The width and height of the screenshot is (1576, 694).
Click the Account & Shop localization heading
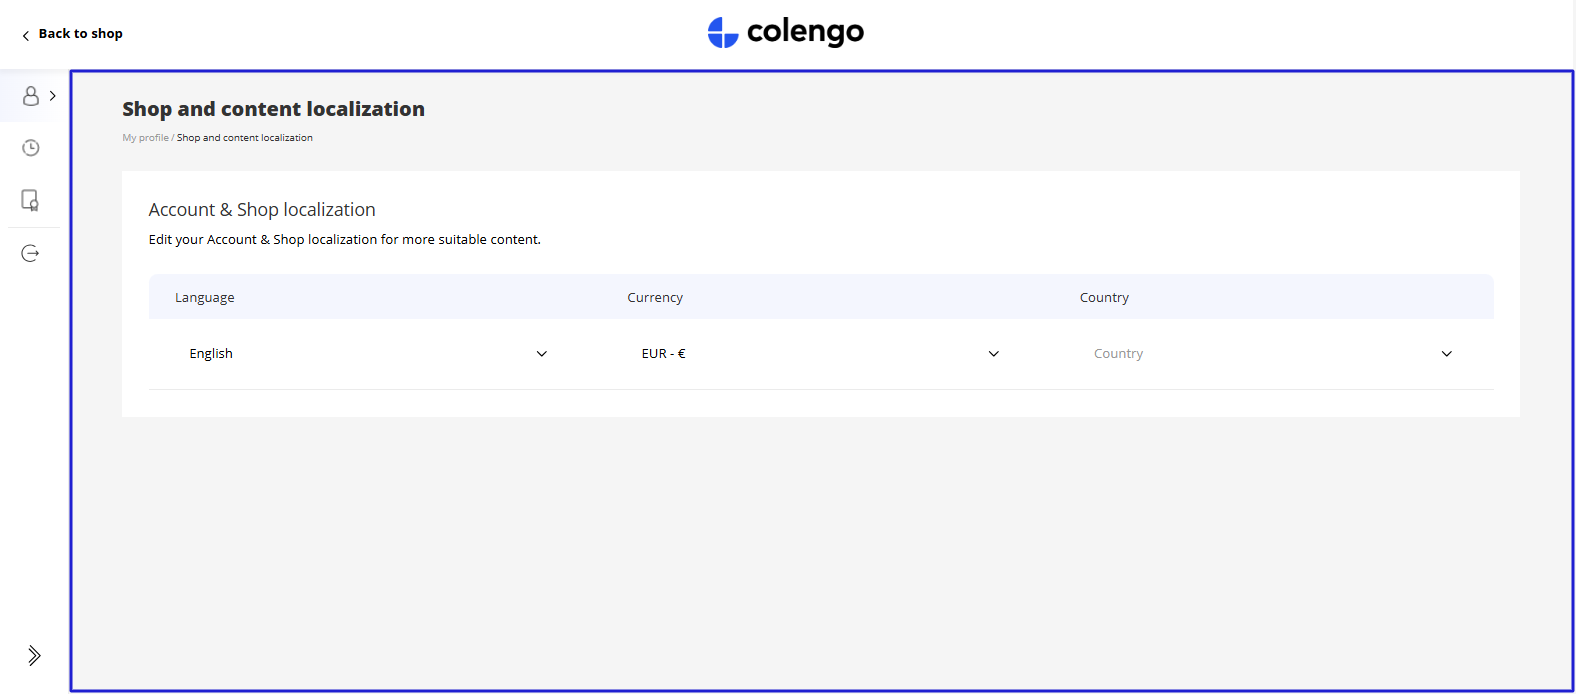click(262, 210)
